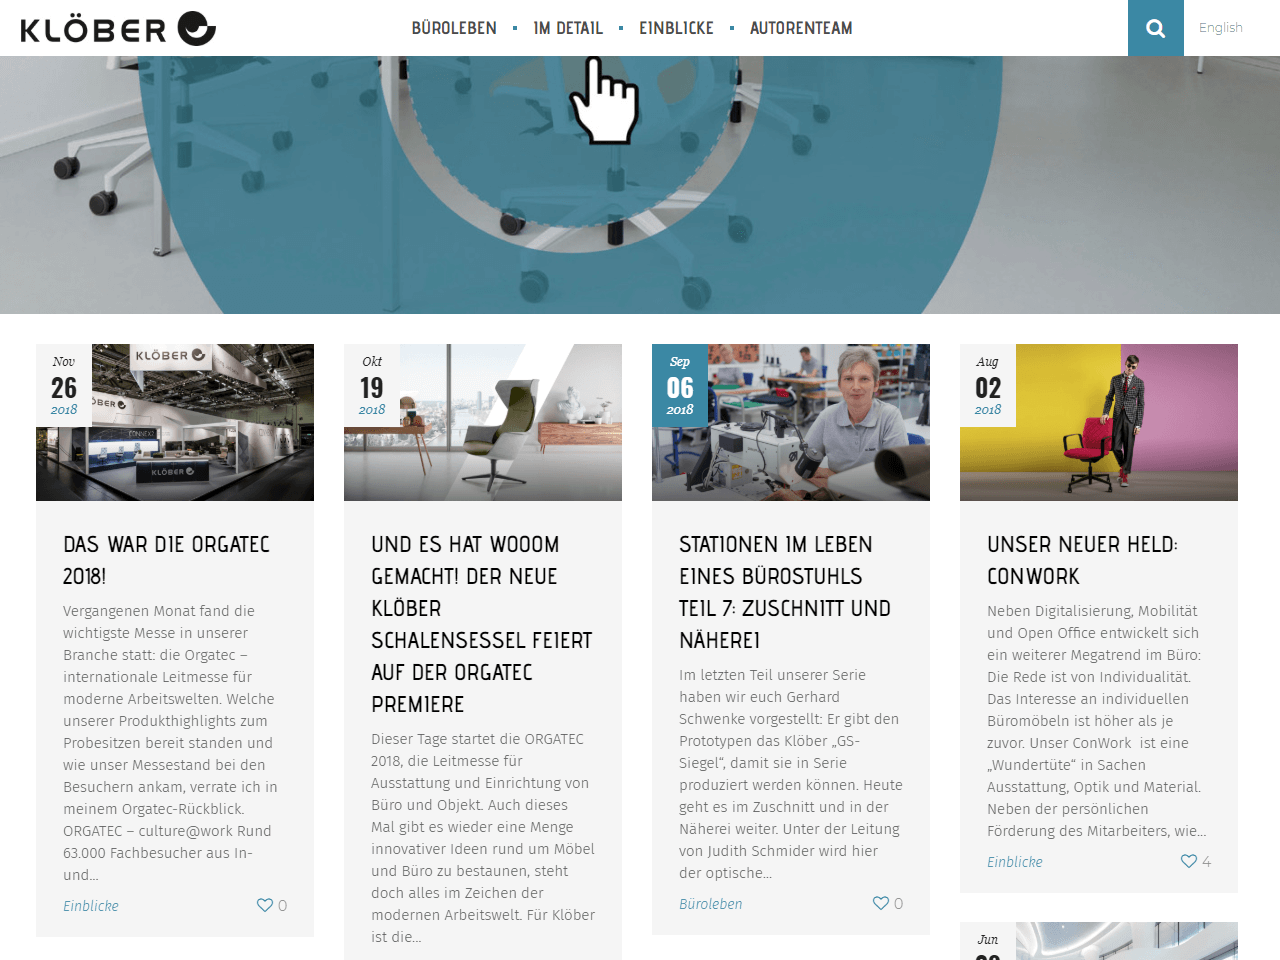Open the search icon in header
The width and height of the screenshot is (1280, 960).
[1155, 28]
